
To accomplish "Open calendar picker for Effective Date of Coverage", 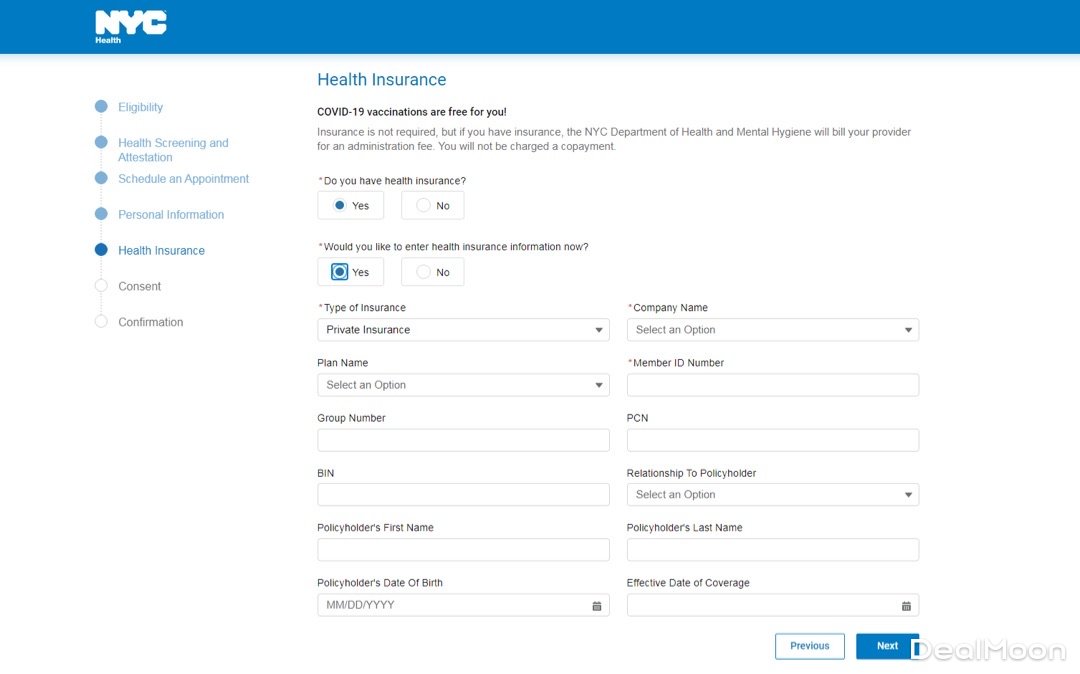I will (906, 606).
